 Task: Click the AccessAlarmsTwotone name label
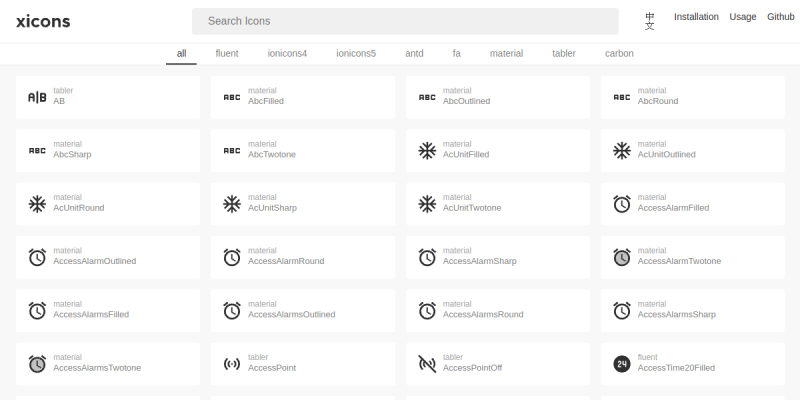[x=97, y=368]
